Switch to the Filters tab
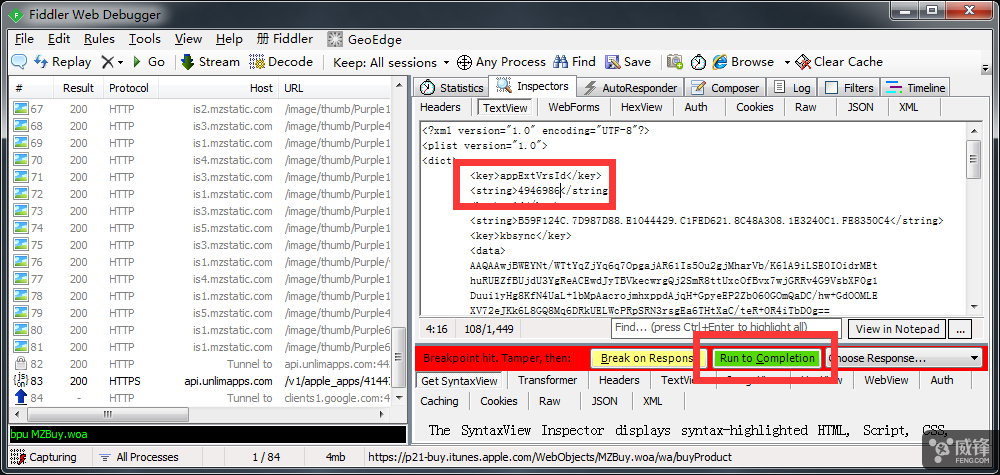This screenshot has width=1000, height=475. tap(849, 88)
